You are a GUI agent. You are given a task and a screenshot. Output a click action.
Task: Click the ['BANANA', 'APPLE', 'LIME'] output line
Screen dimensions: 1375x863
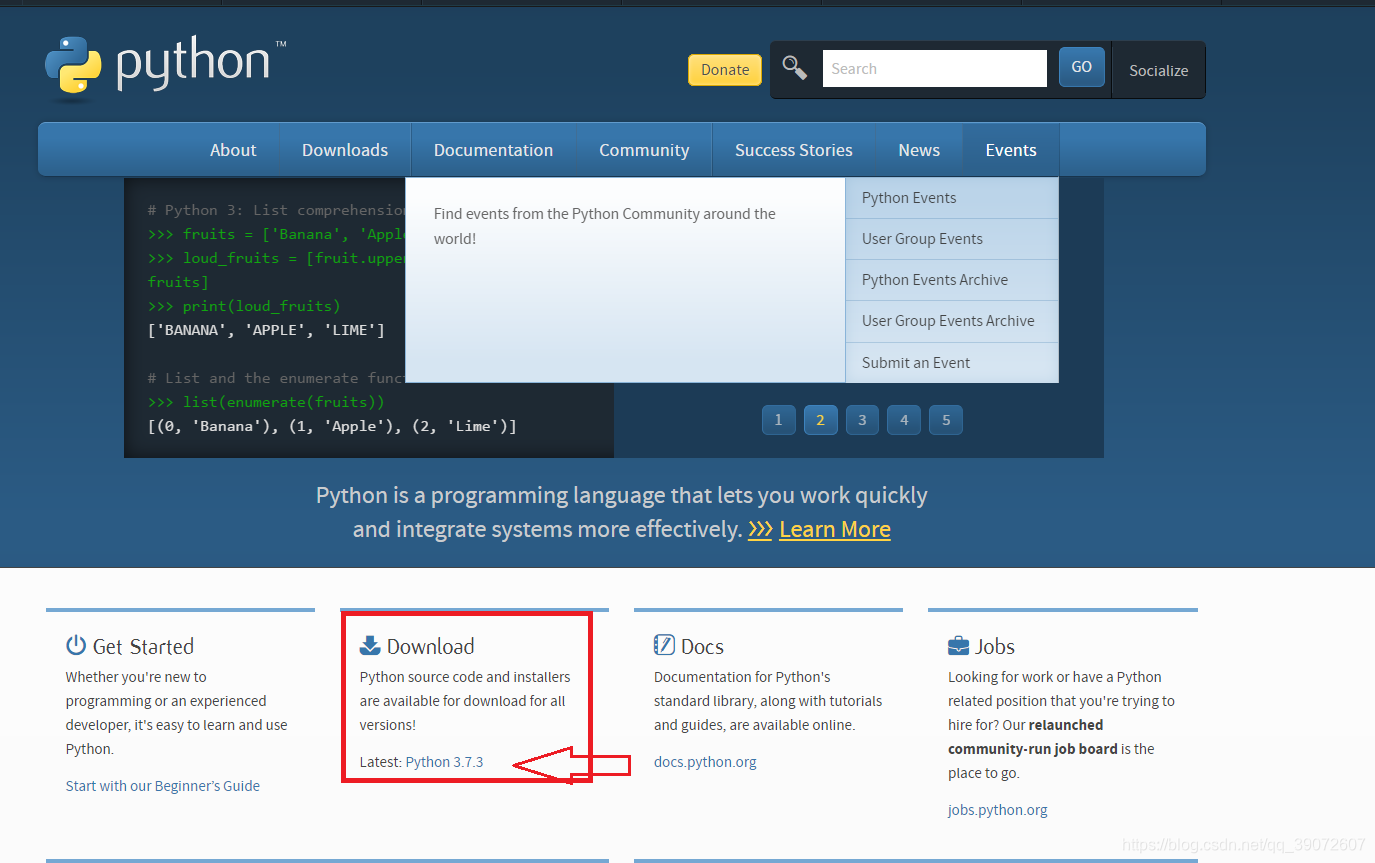click(266, 330)
